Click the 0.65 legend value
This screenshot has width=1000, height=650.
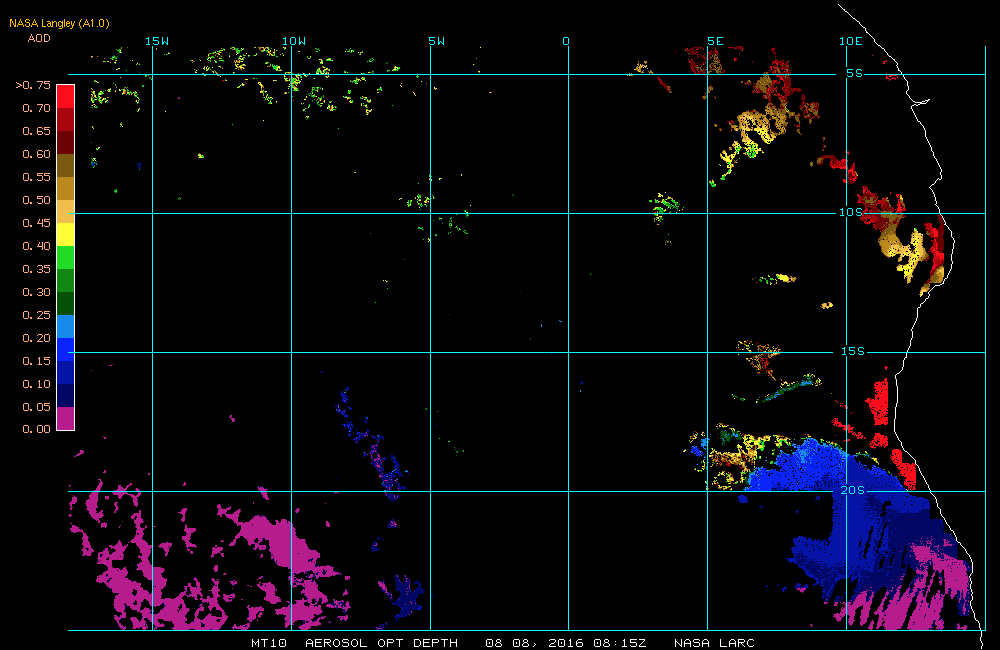pos(36,131)
